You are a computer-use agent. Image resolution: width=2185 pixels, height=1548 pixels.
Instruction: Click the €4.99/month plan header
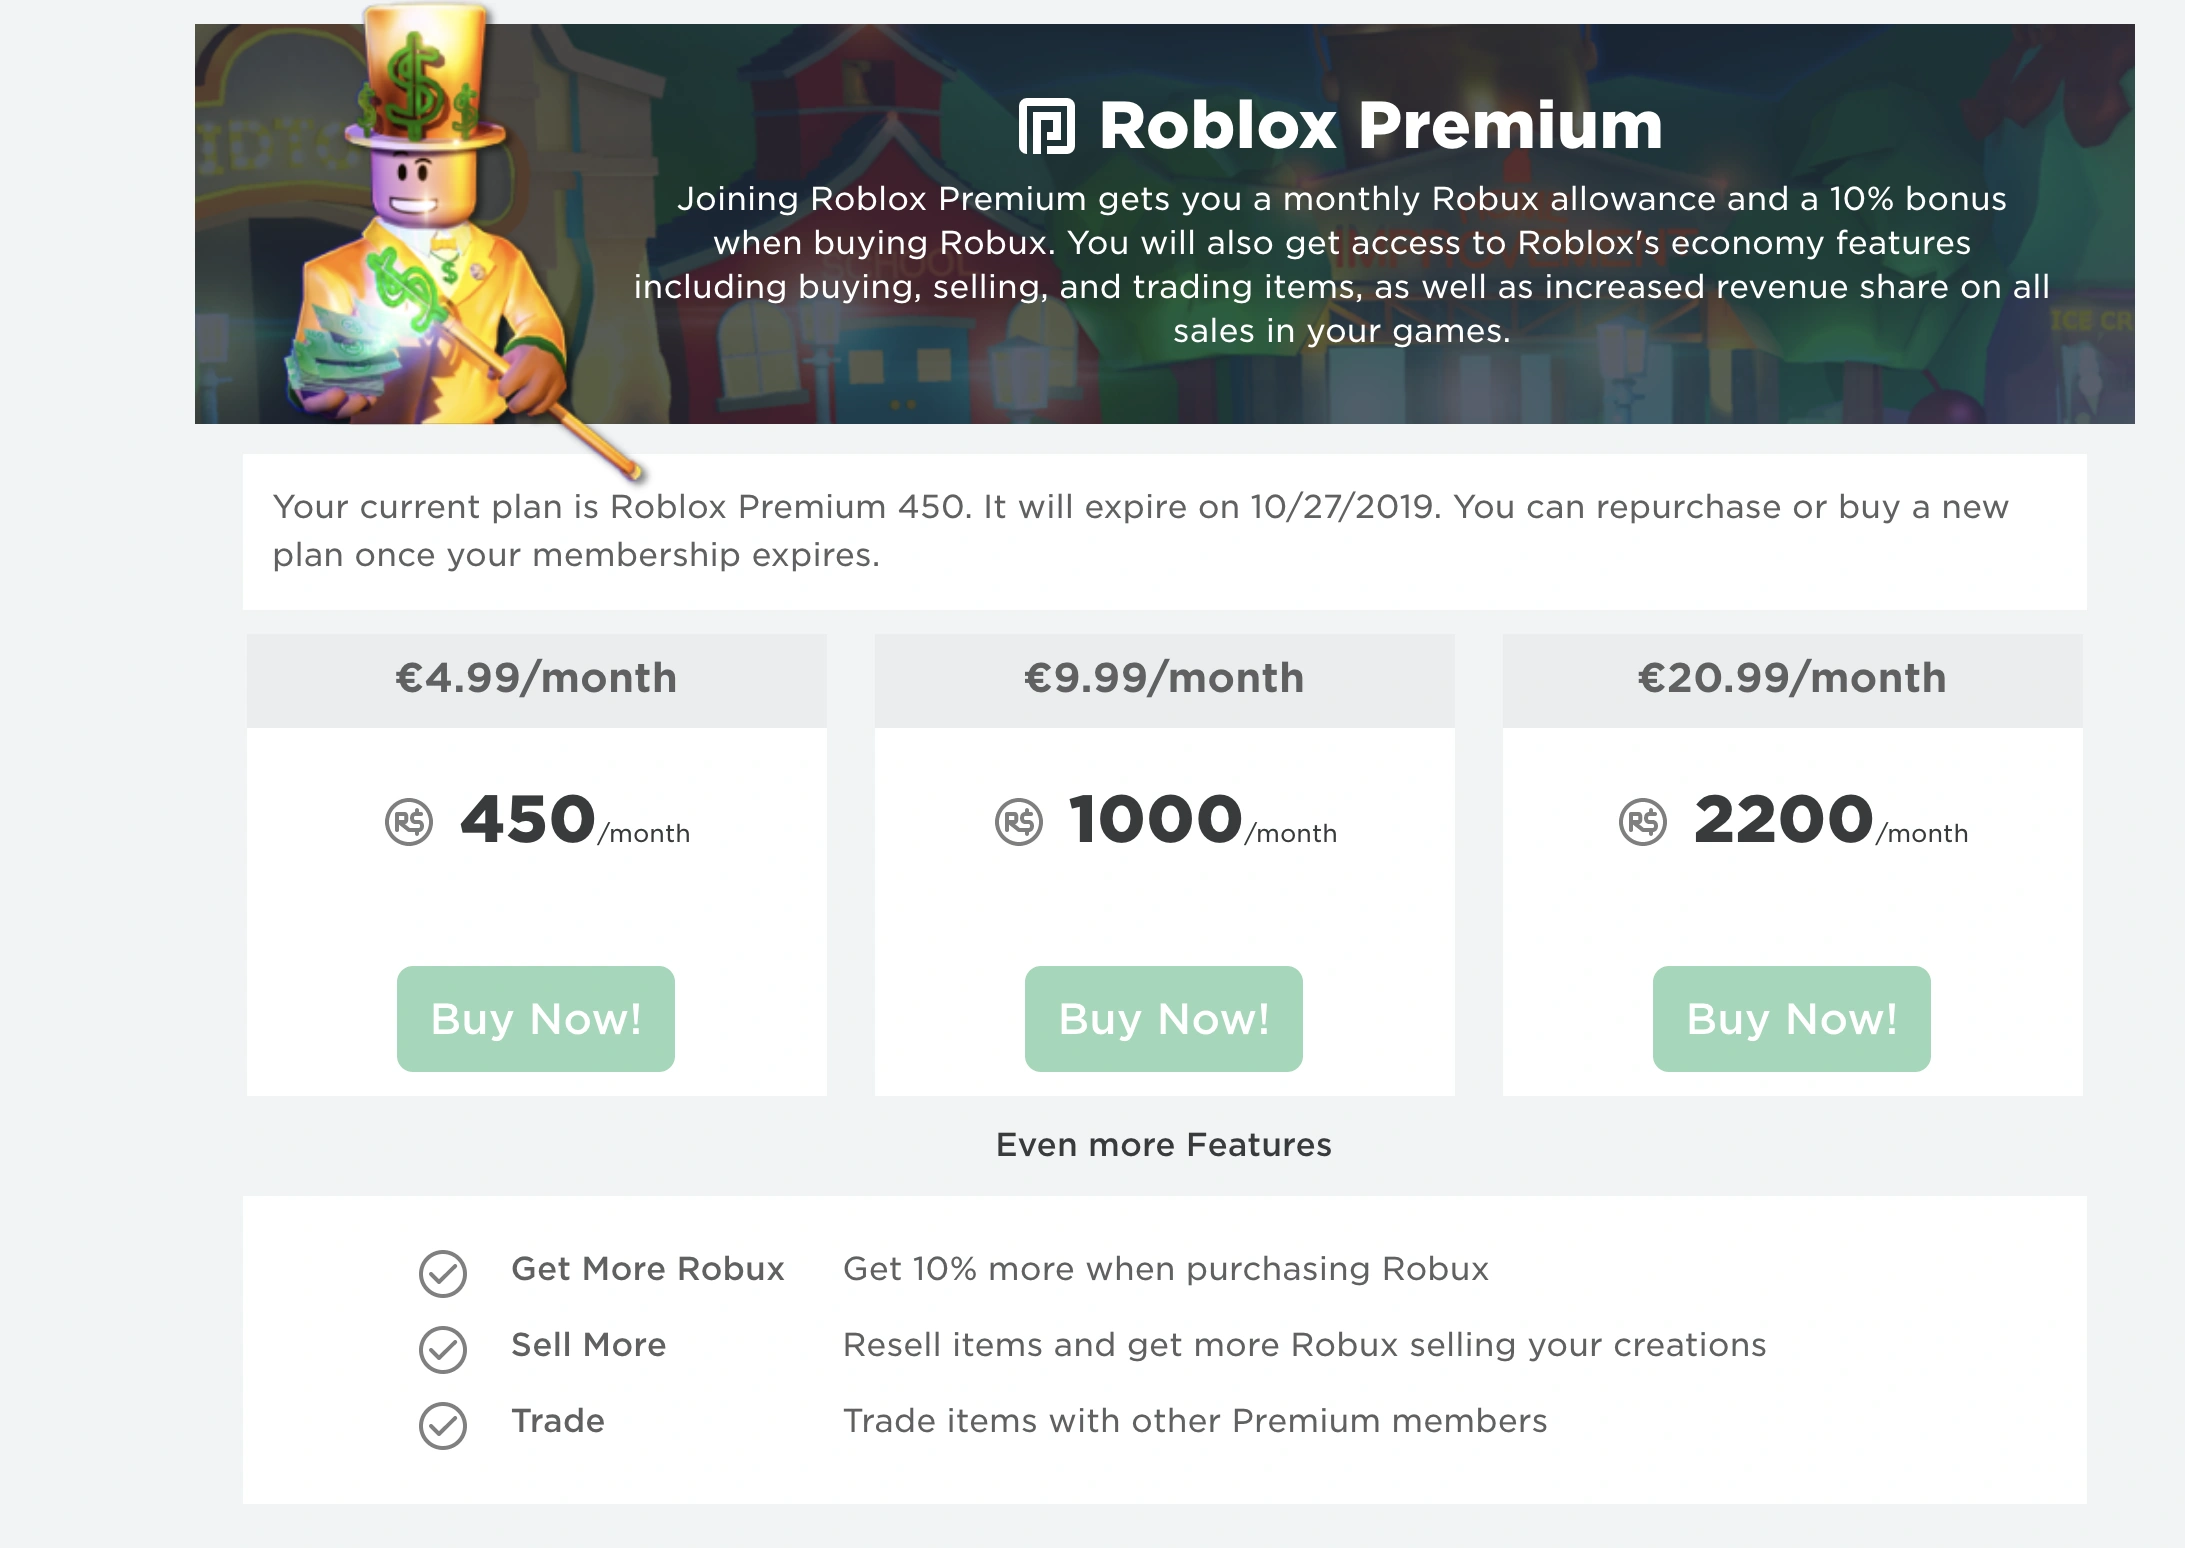(x=536, y=678)
